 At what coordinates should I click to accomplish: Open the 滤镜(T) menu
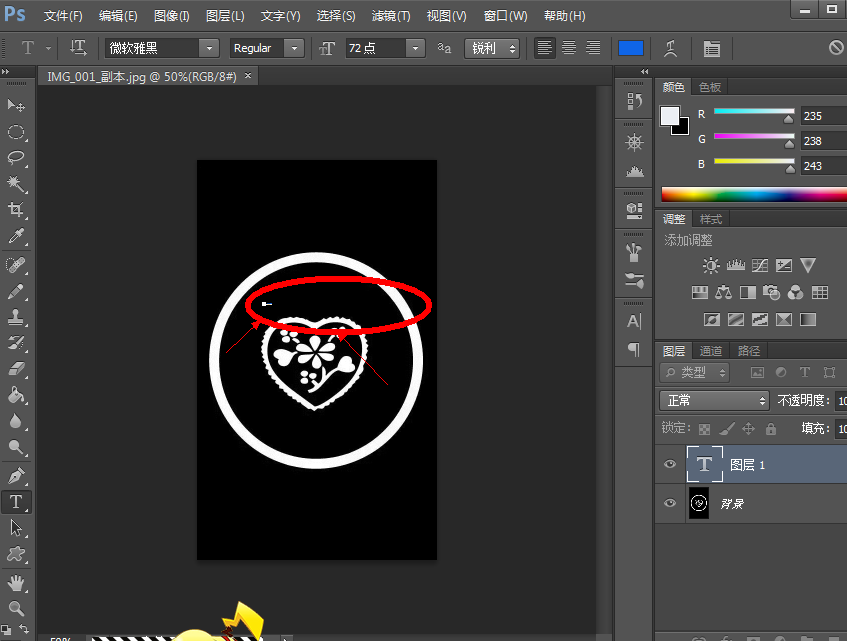tap(391, 16)
